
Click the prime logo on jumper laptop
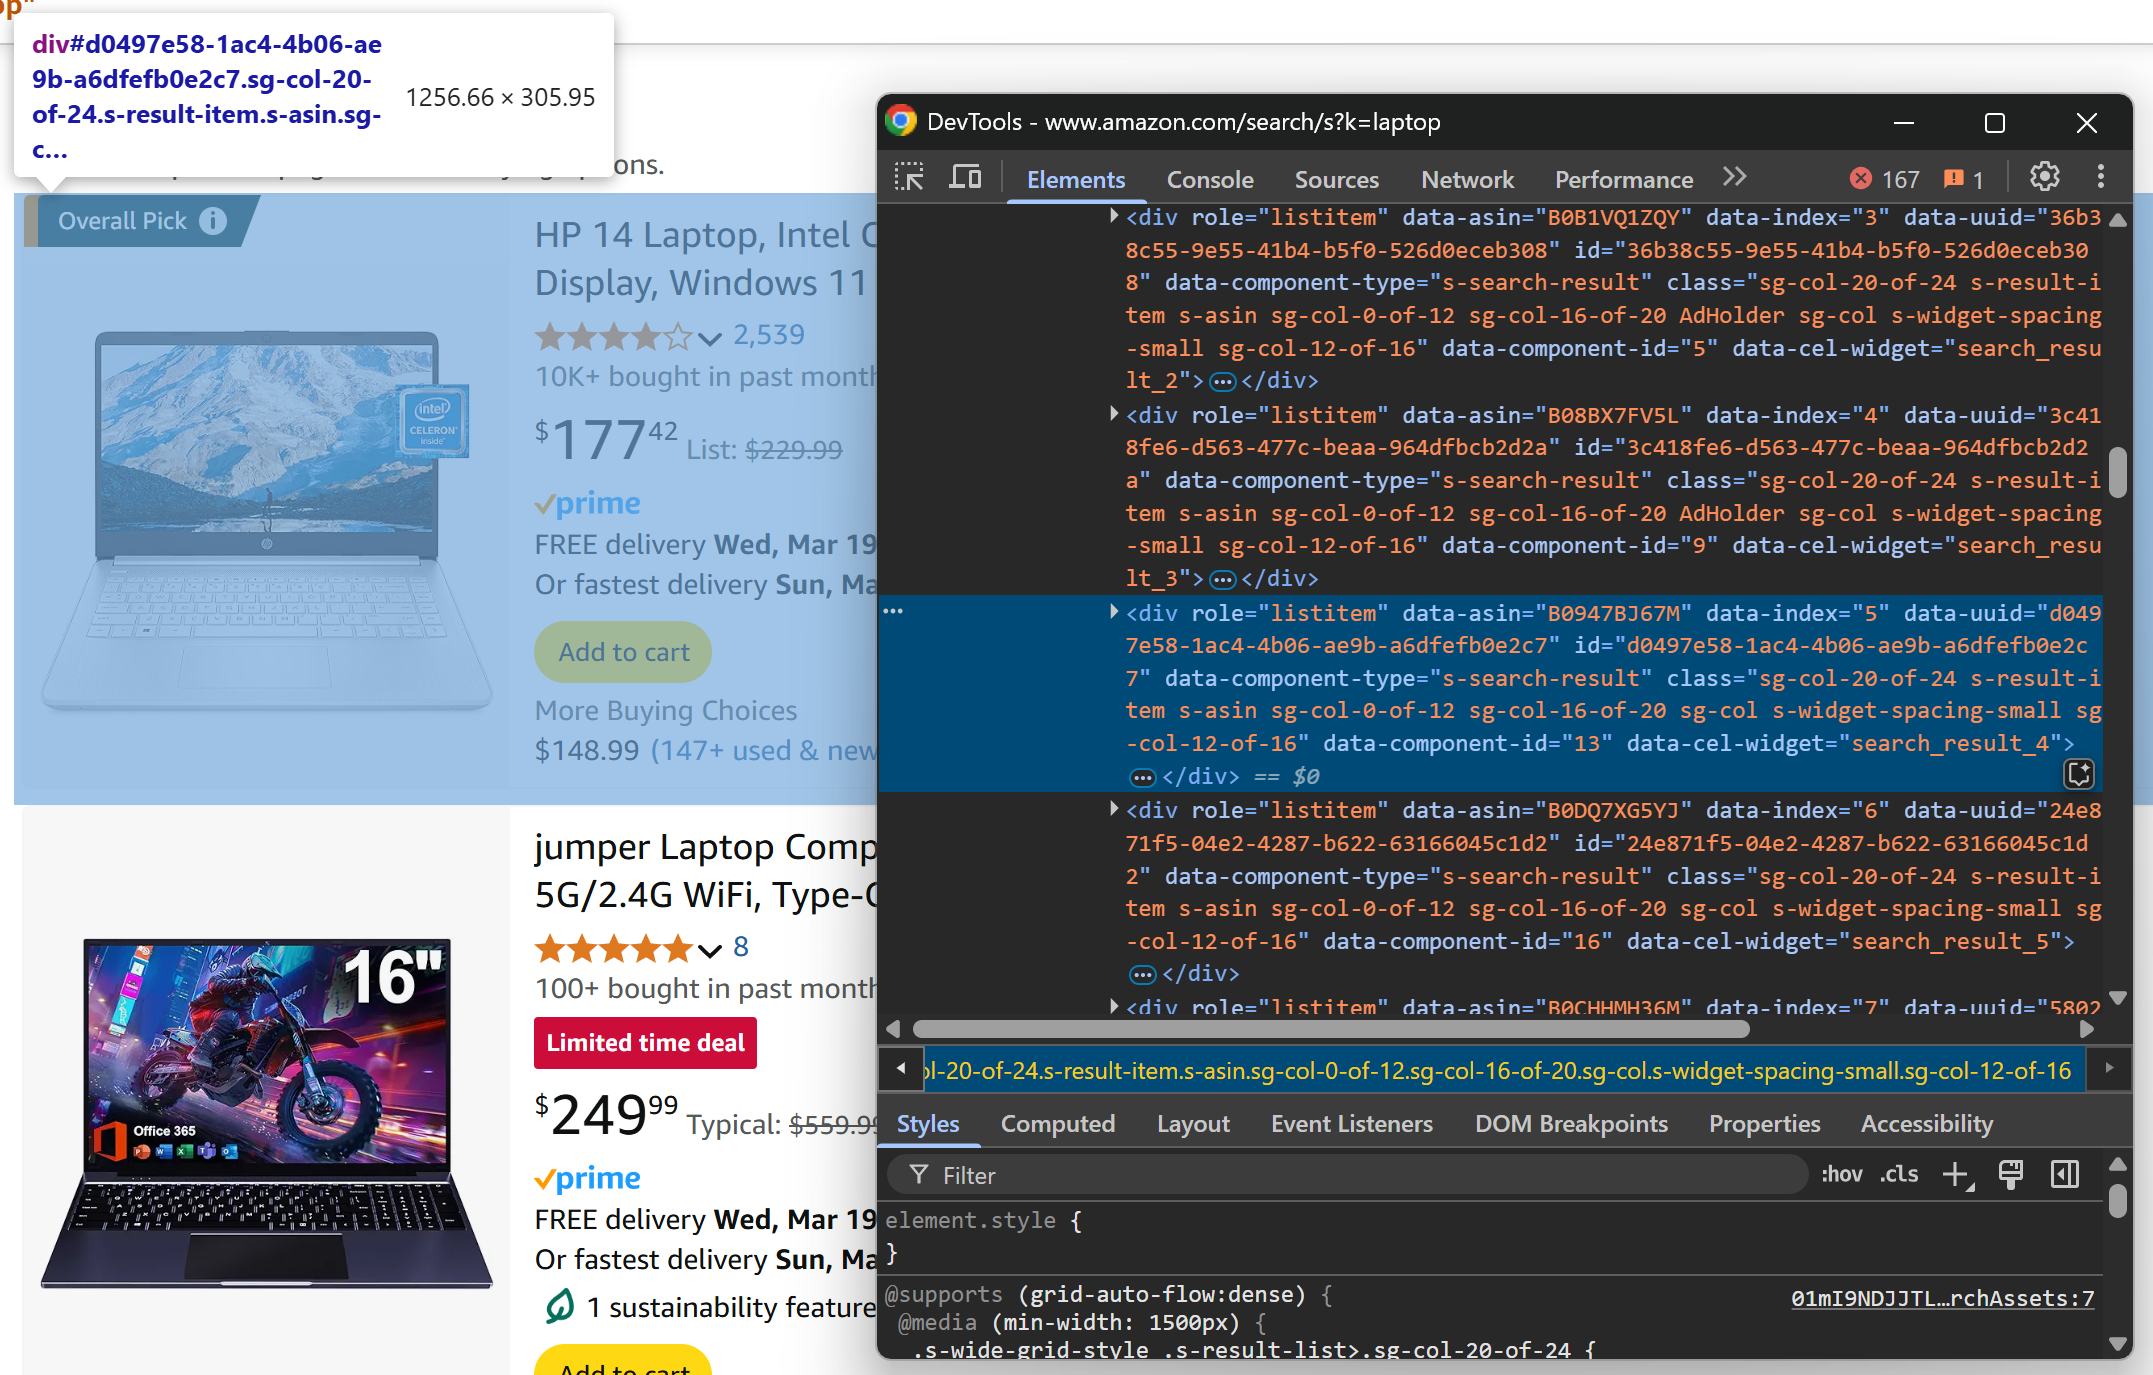point(588,1178)
